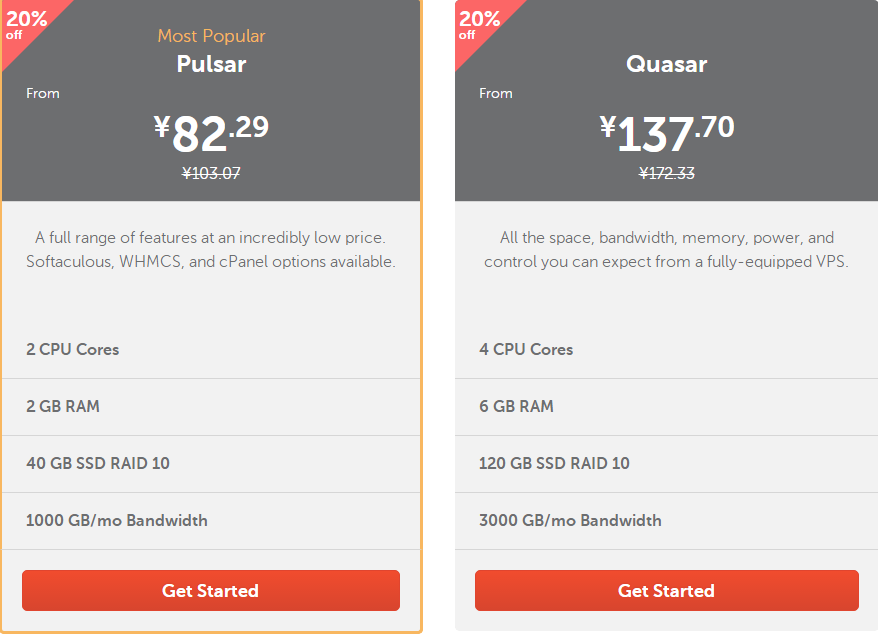Click the Get Started button for Pulsar
The width and height of the screenshot is (878, 635).
(x=210, y=590)
